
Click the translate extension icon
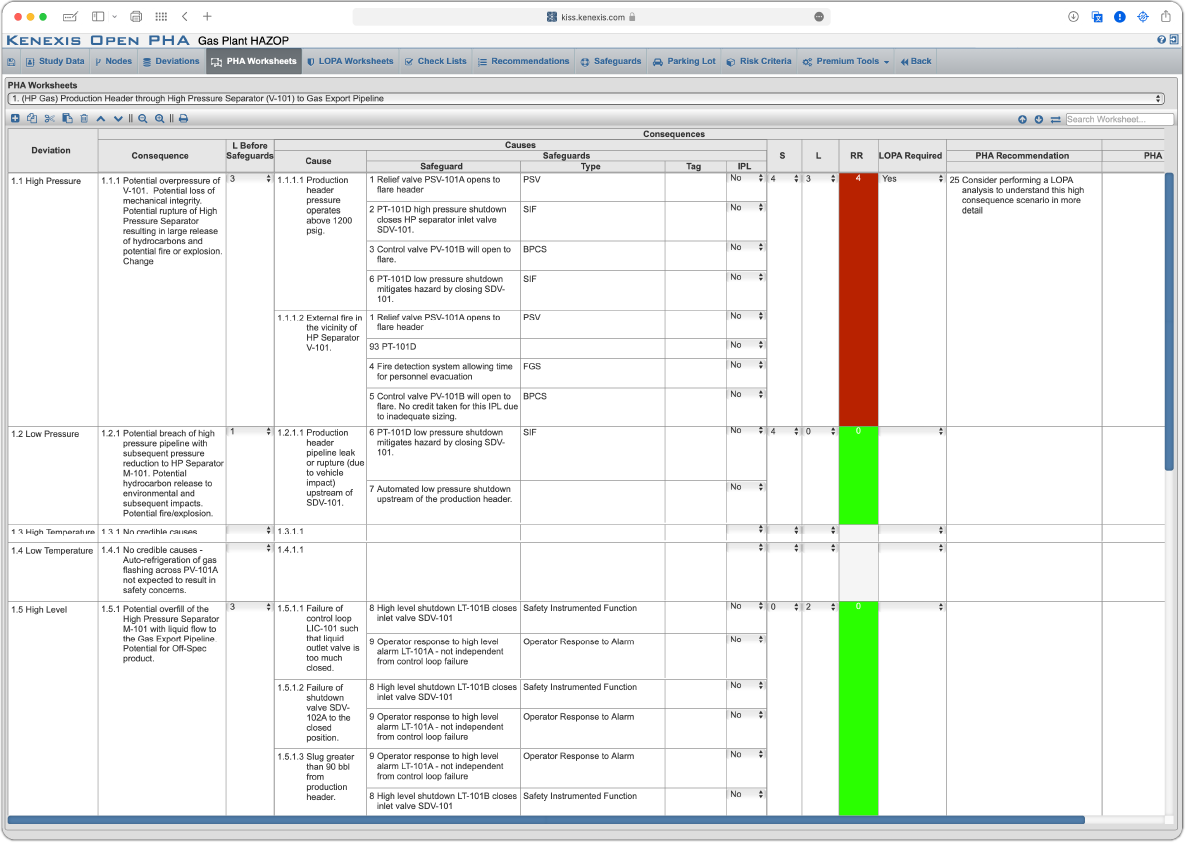1097,17
